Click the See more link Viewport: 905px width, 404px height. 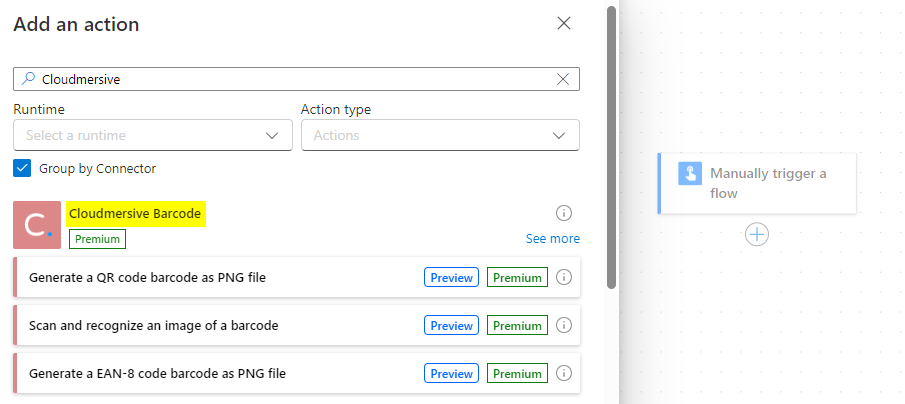552,238
